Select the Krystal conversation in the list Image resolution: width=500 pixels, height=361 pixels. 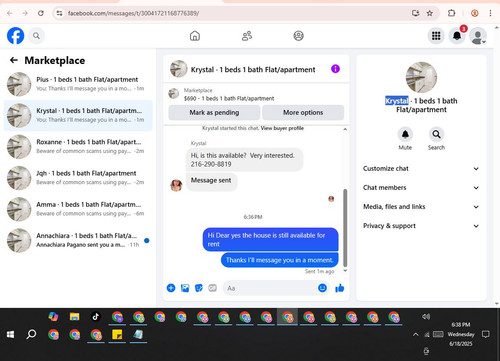pyautogui.click(x=78, y=115)
